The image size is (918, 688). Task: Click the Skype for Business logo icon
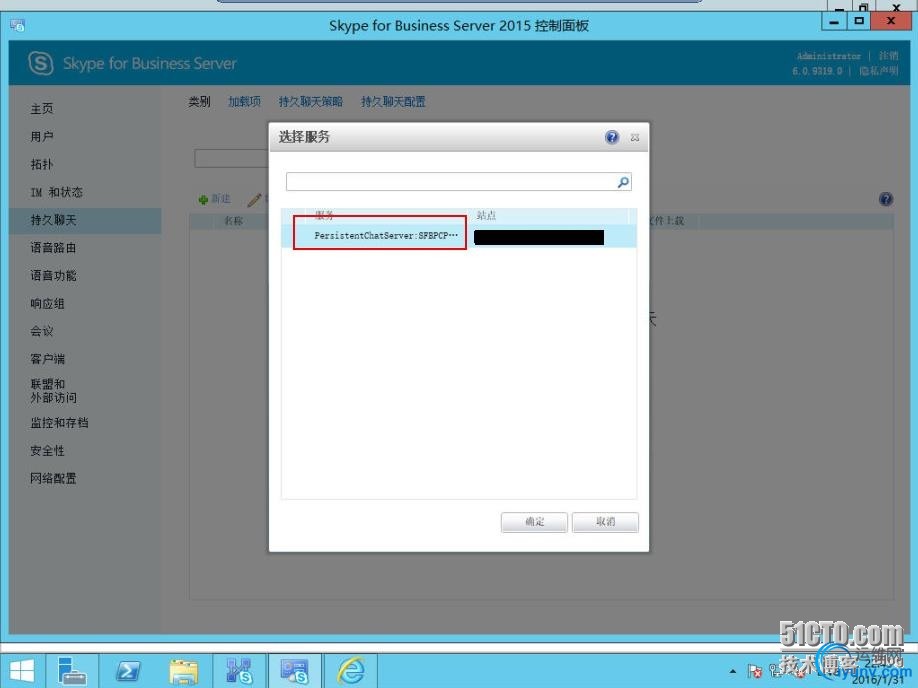tap(41, 63)
